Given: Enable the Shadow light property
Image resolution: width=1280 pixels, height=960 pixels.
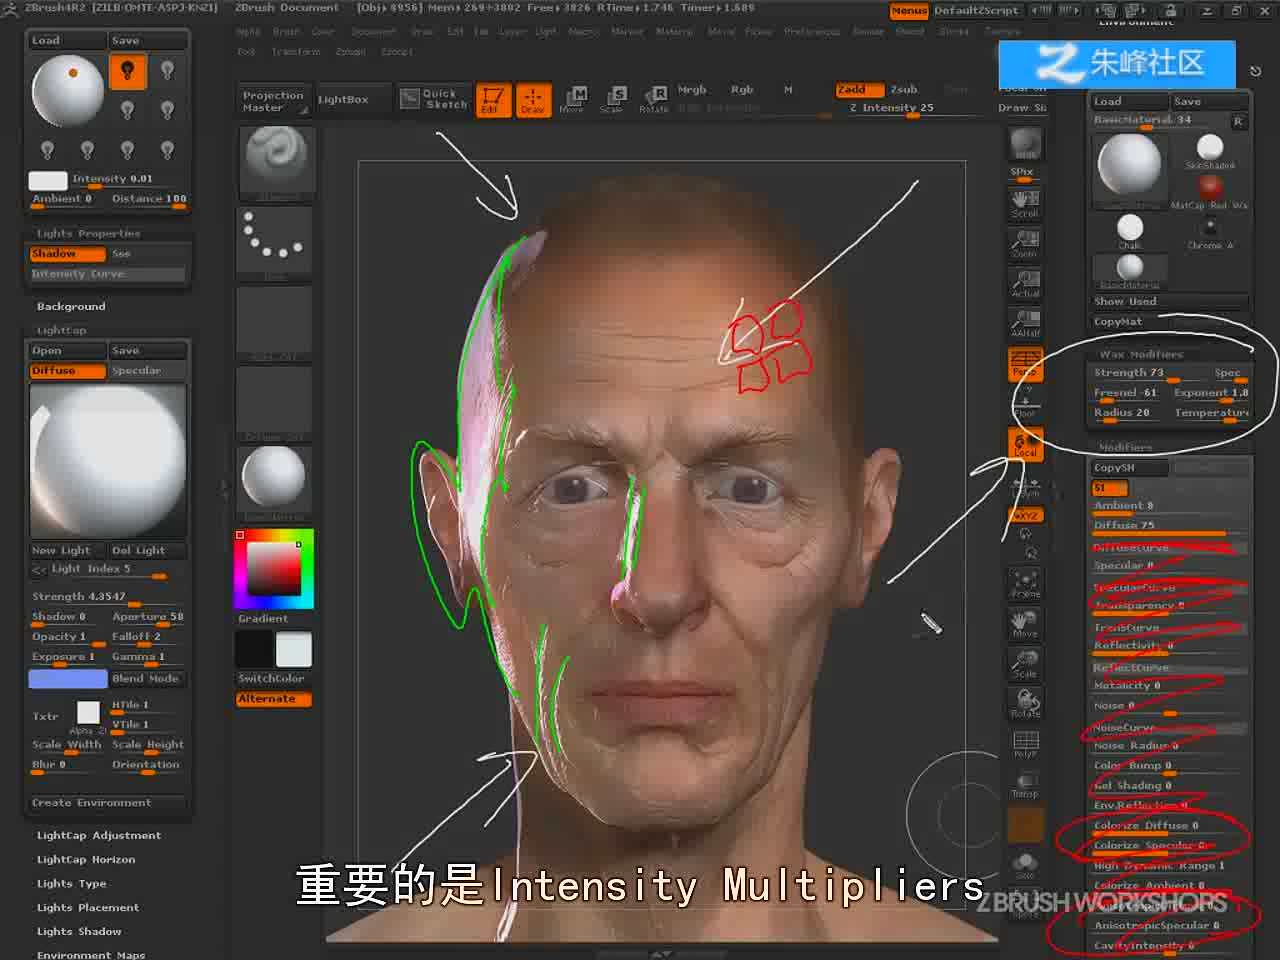Looking at the screenshot, I should click(x=67, y=254).
